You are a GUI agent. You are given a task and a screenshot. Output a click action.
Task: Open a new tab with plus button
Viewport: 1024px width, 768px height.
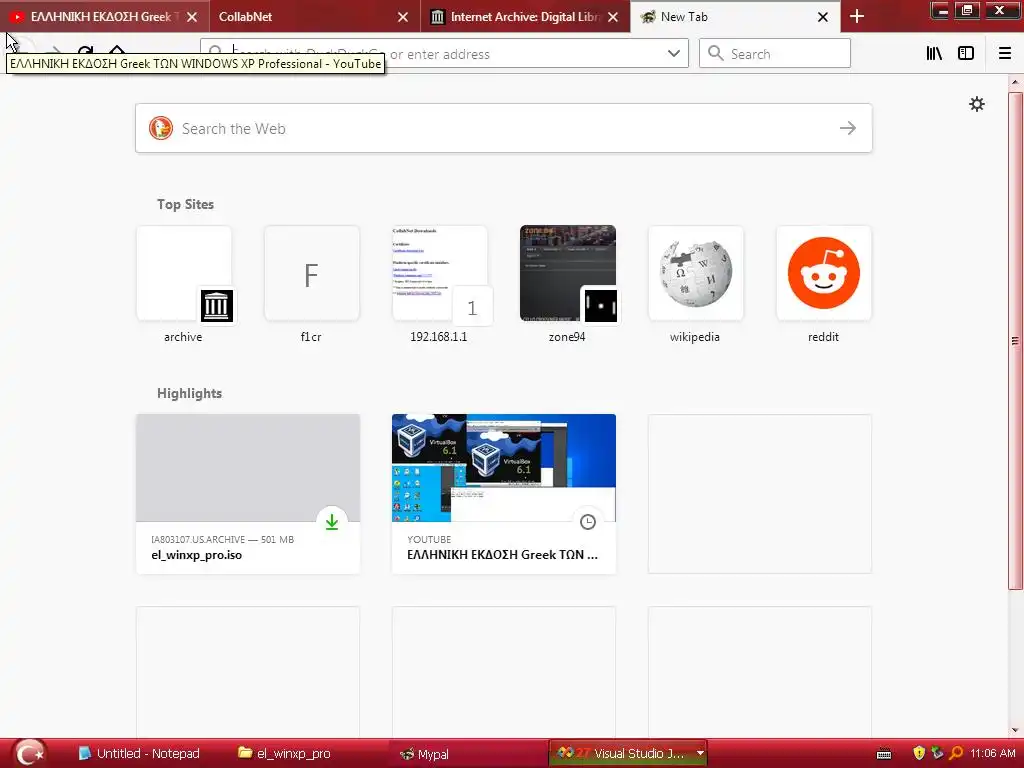point(857,16)
